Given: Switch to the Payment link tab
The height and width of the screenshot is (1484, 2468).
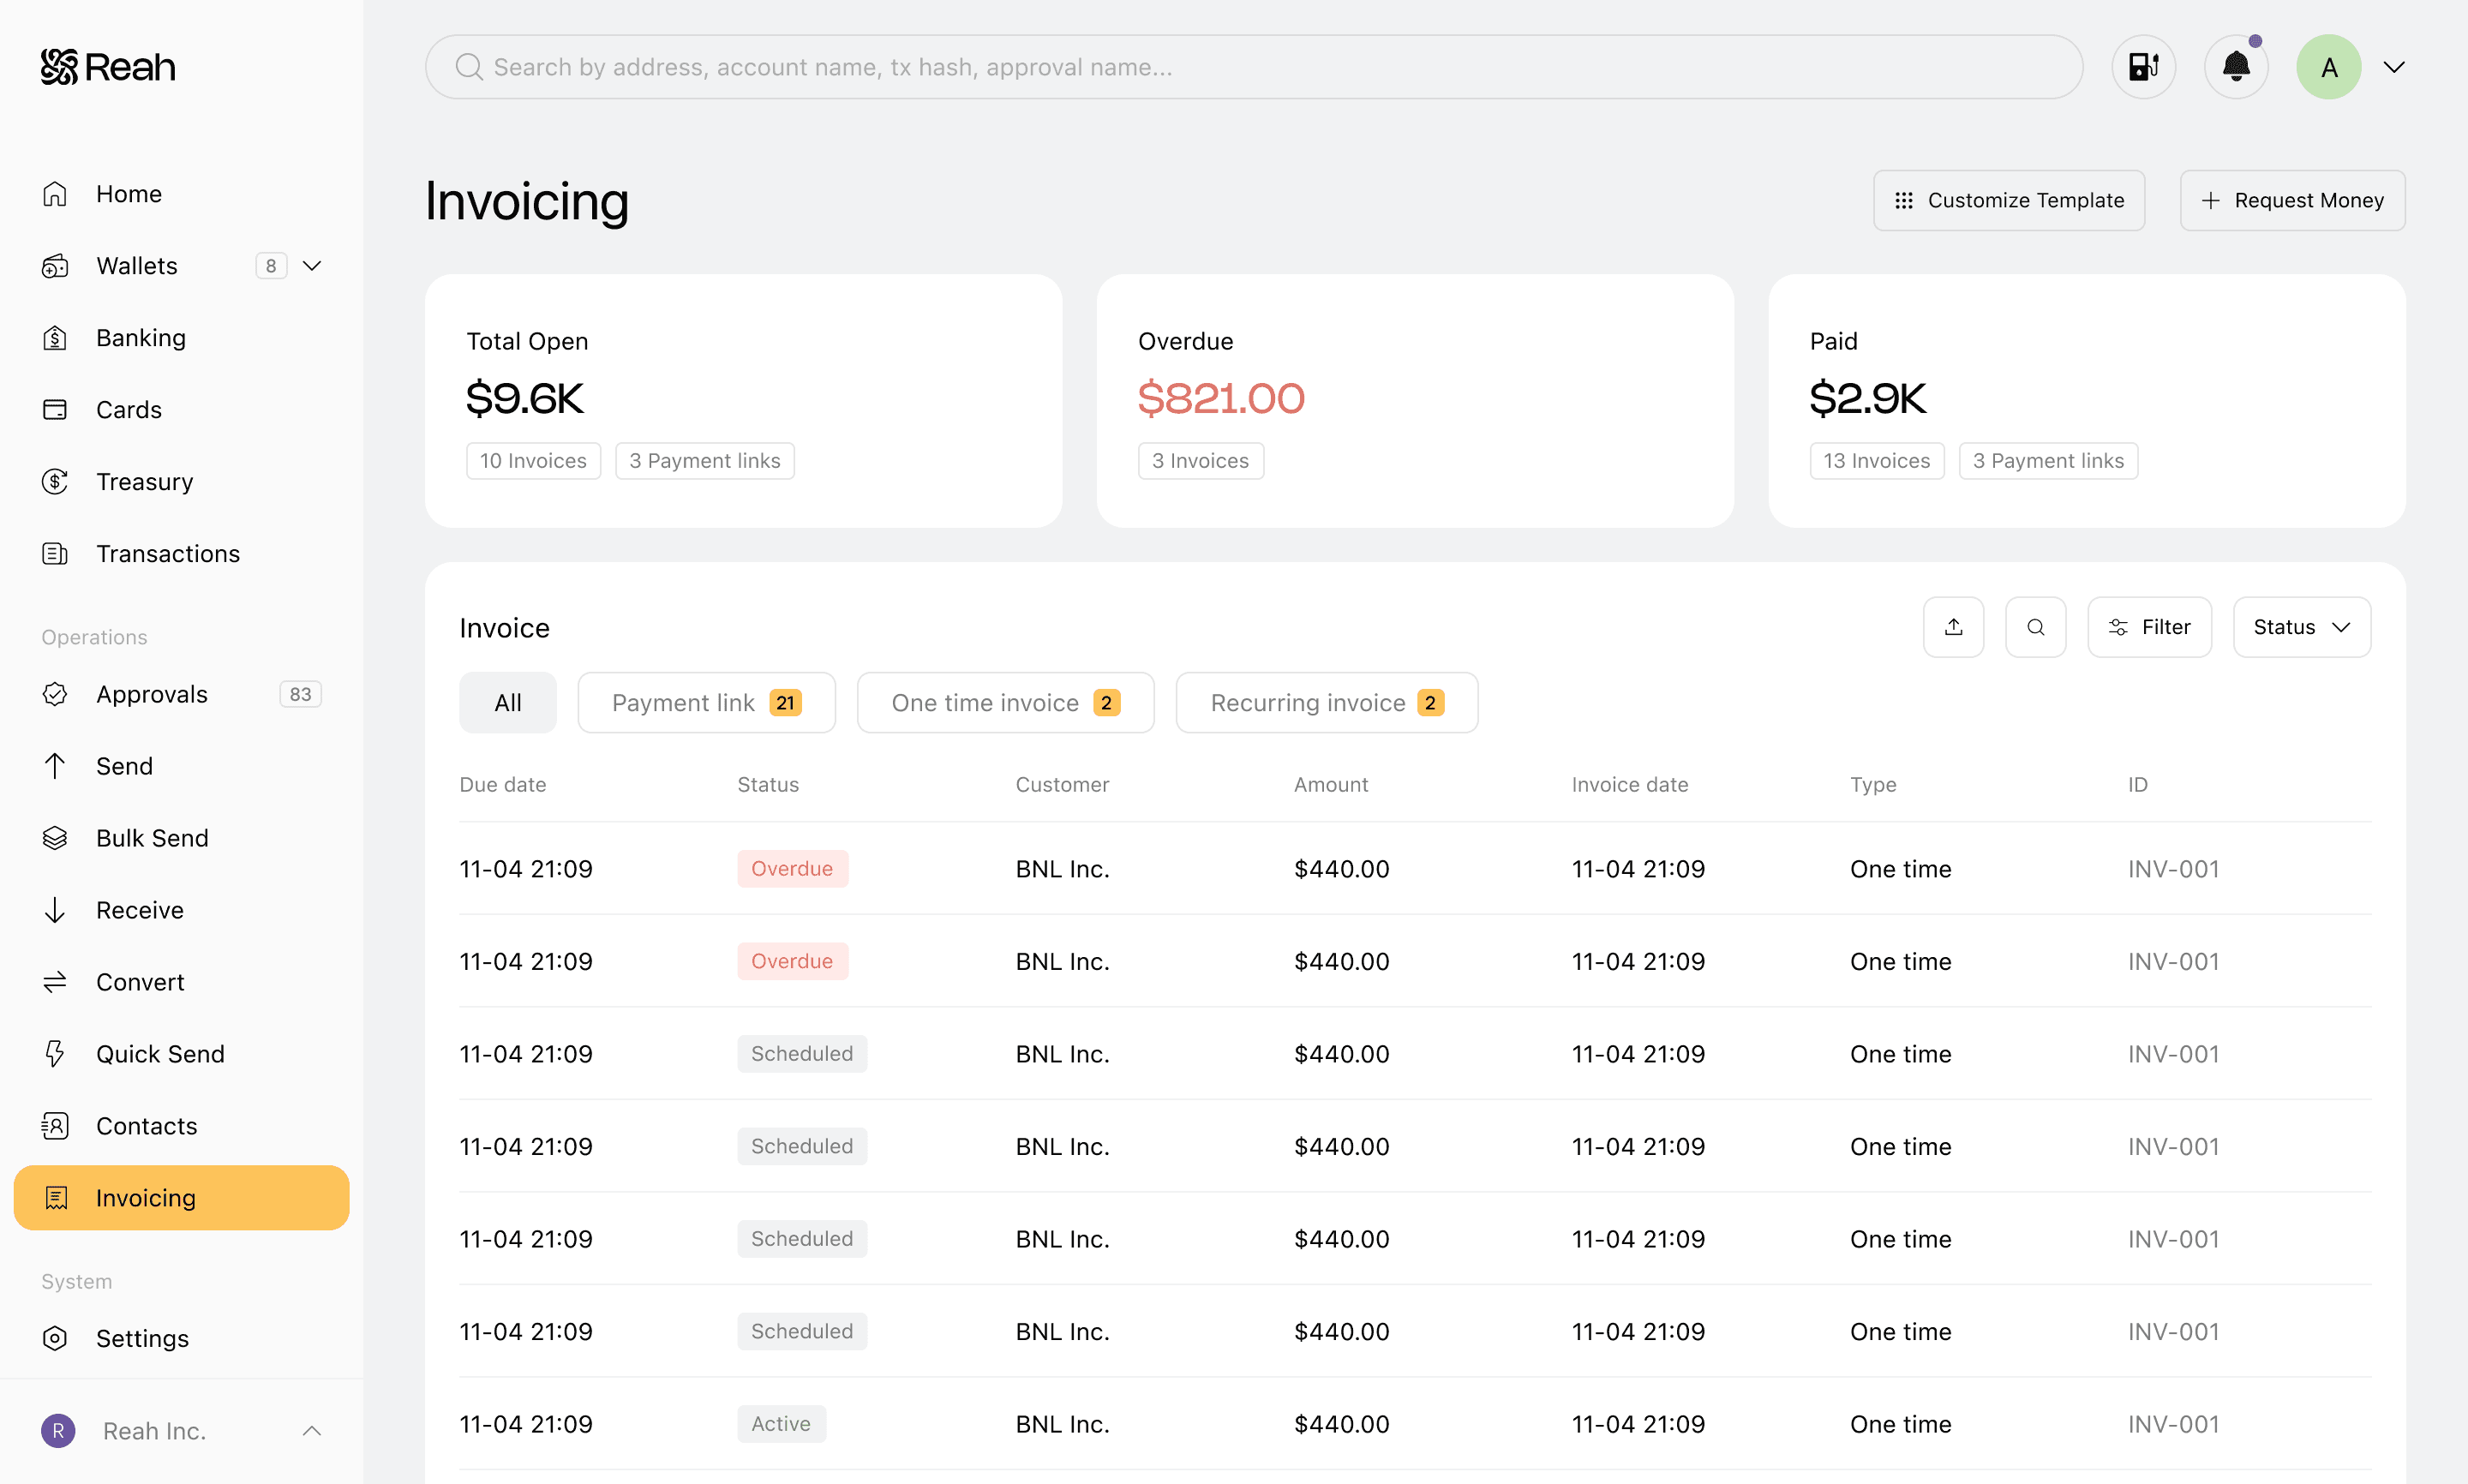Looking at the screenshot, I should 706,703.
